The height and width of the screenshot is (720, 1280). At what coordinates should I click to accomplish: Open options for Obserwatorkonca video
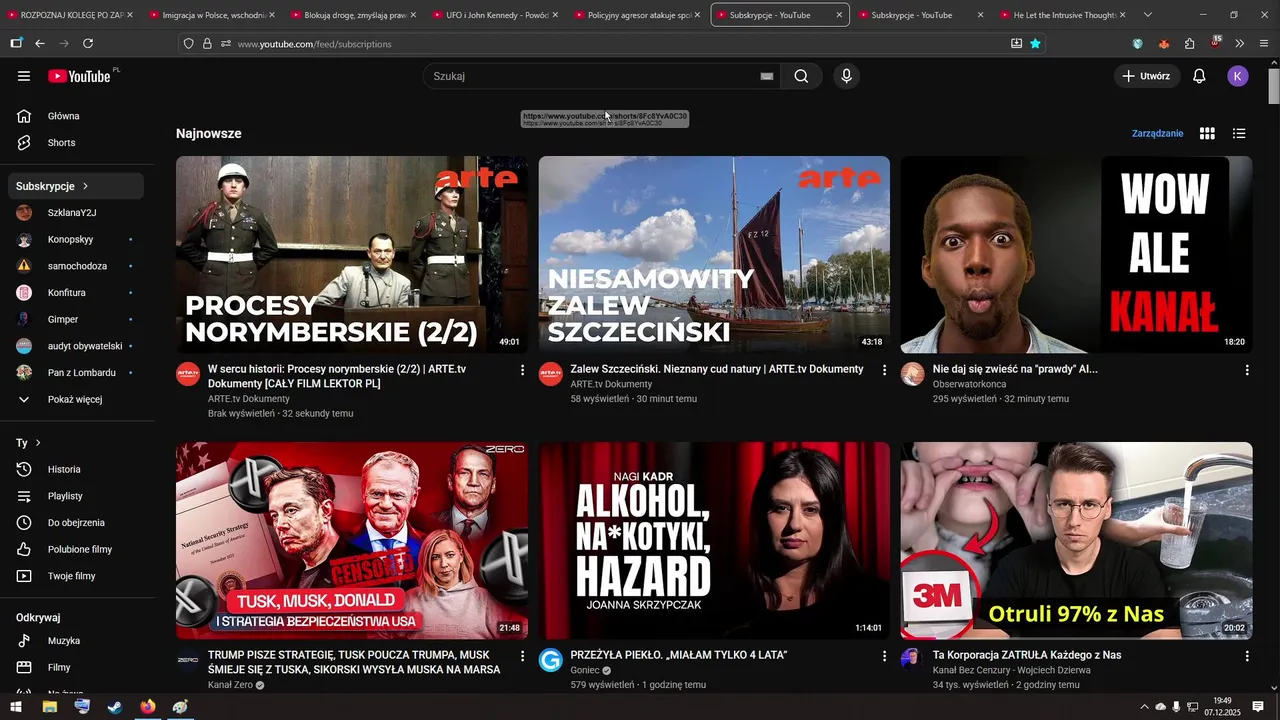point(1247,370)
